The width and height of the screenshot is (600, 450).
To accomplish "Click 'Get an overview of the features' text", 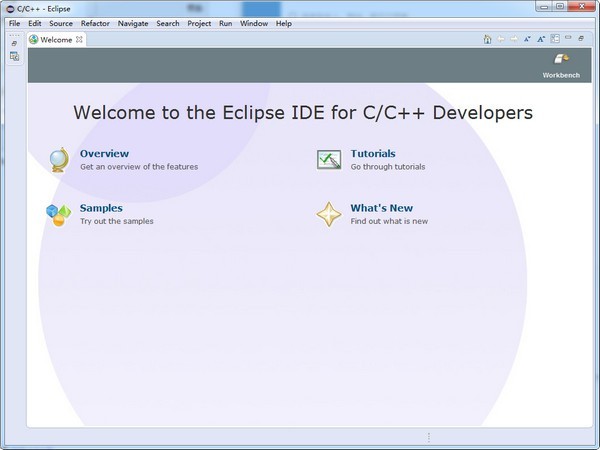I will click(x=139, y=166).
